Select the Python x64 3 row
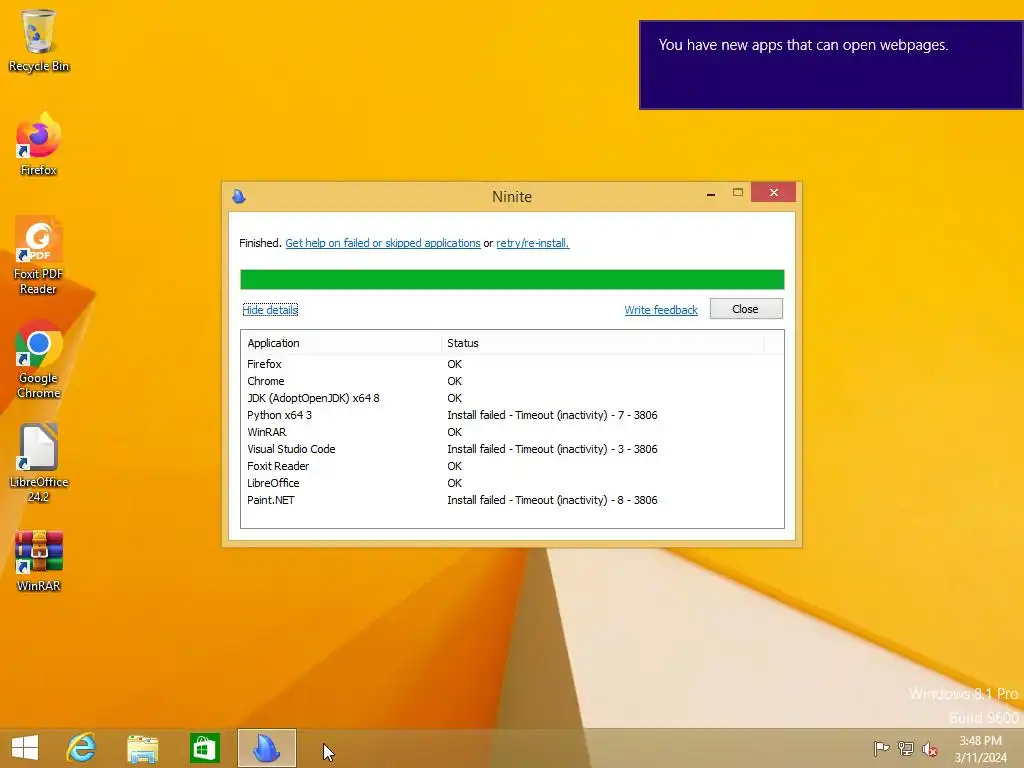Image resolution: width=1024 pixels, height=768 pixels. (512, 415)
